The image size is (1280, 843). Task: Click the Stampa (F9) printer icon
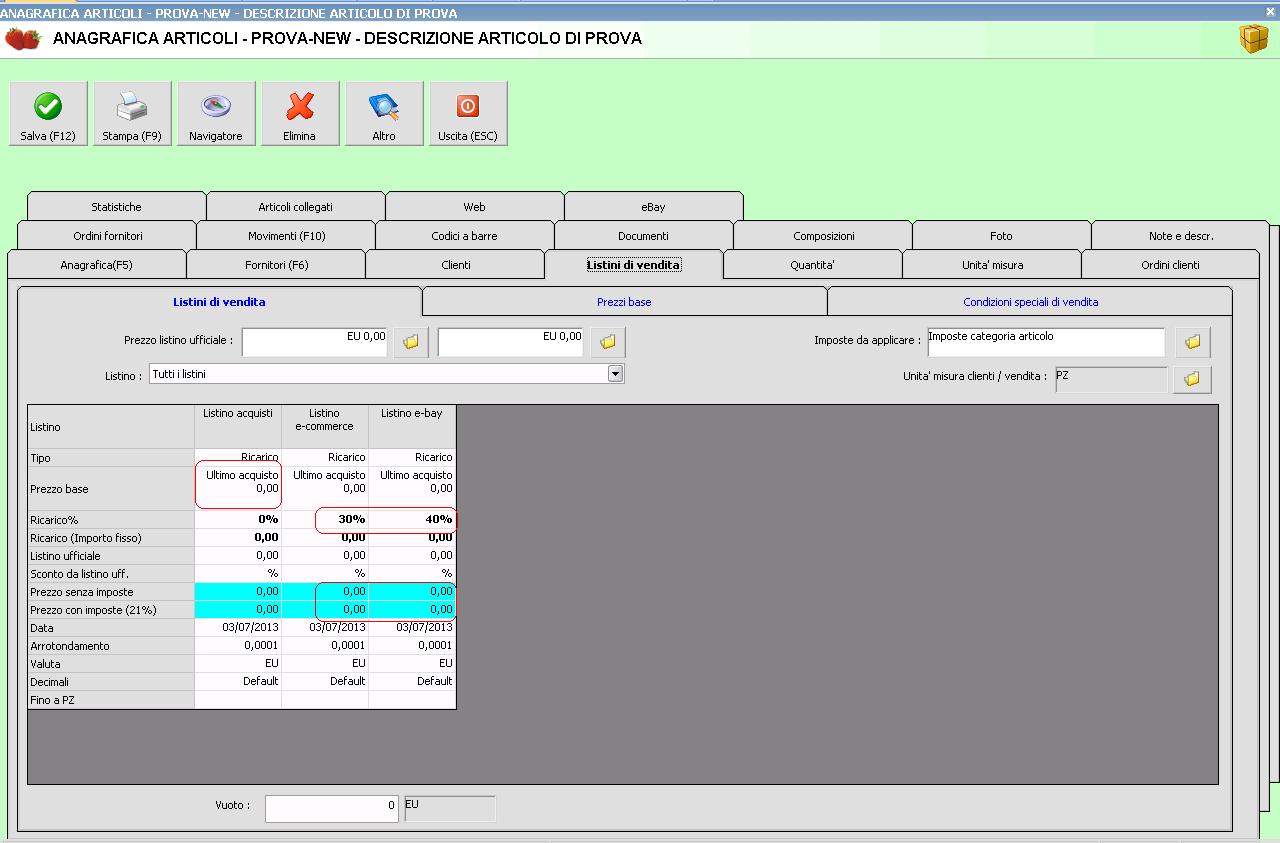tap(132, 107)
